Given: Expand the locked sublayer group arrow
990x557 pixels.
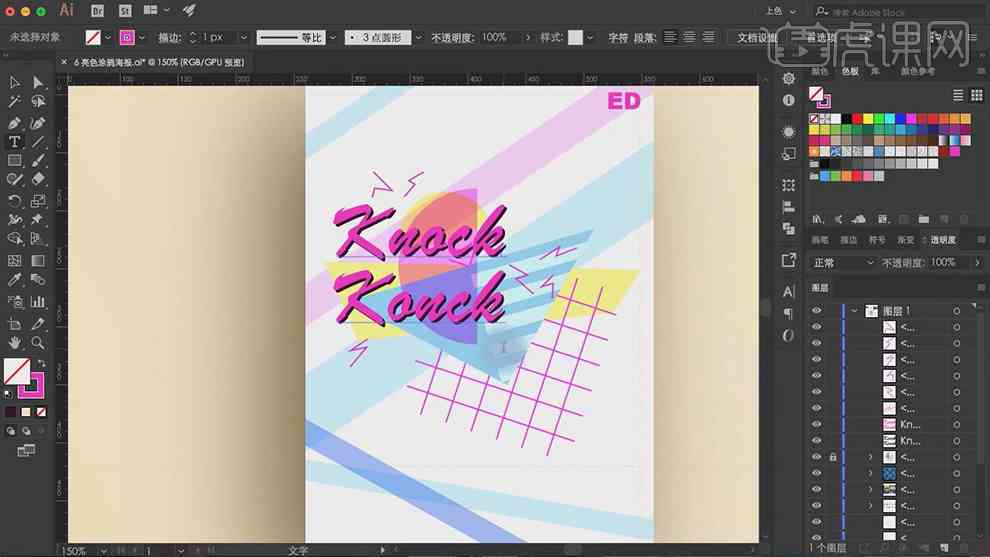Looking at the screenshot, I should coord(870,457).
